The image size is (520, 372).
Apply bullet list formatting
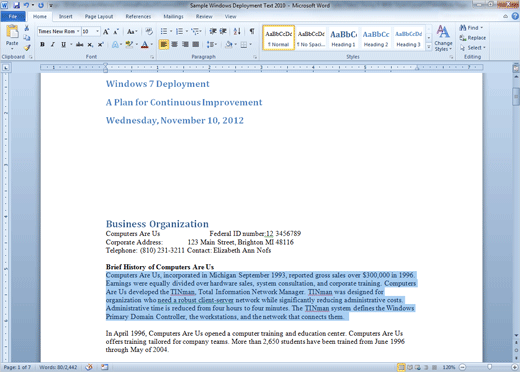pyautogui.click(x=164, y=31)
